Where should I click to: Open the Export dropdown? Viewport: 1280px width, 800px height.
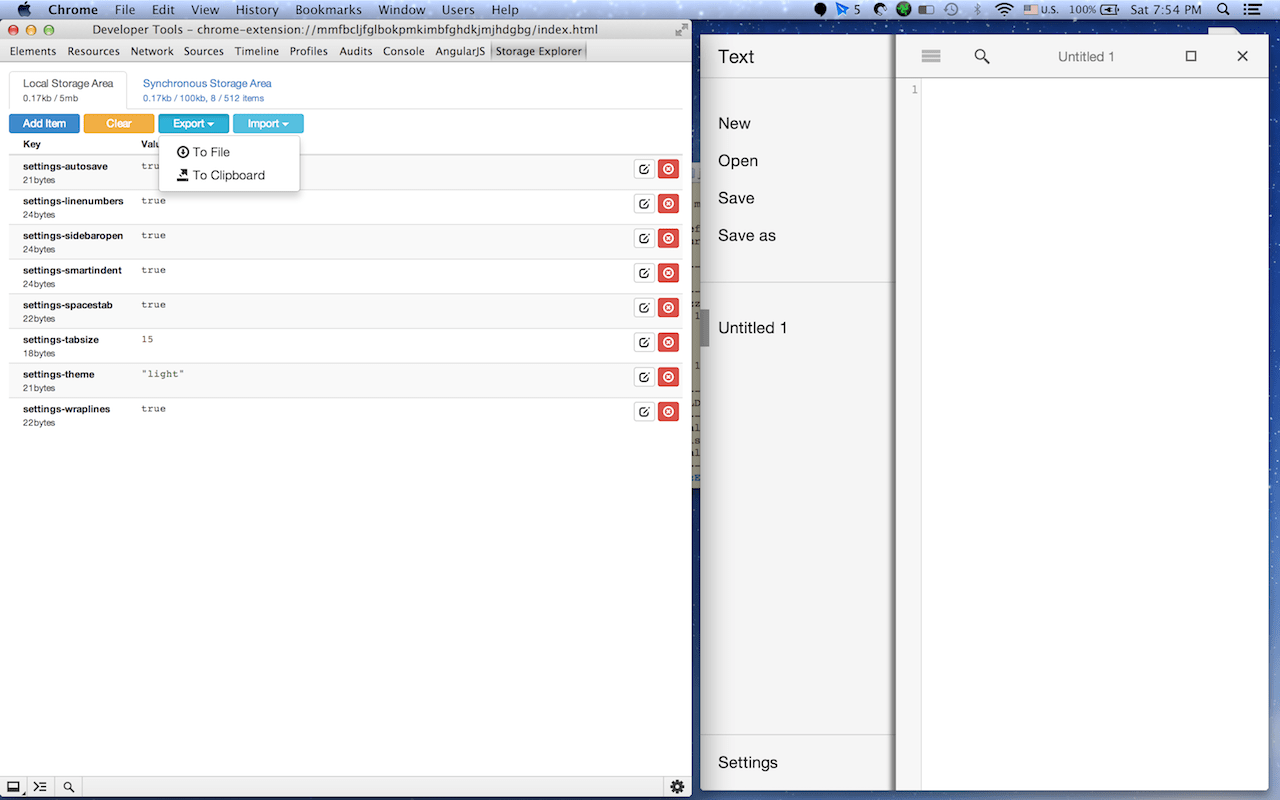tap(193, 123)
